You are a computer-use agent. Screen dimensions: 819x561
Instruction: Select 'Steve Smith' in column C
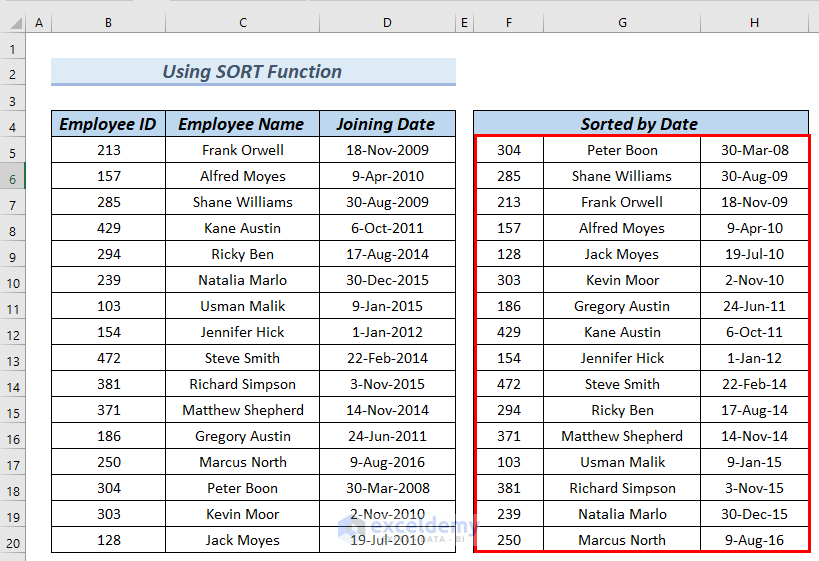[x=242, y=358]
